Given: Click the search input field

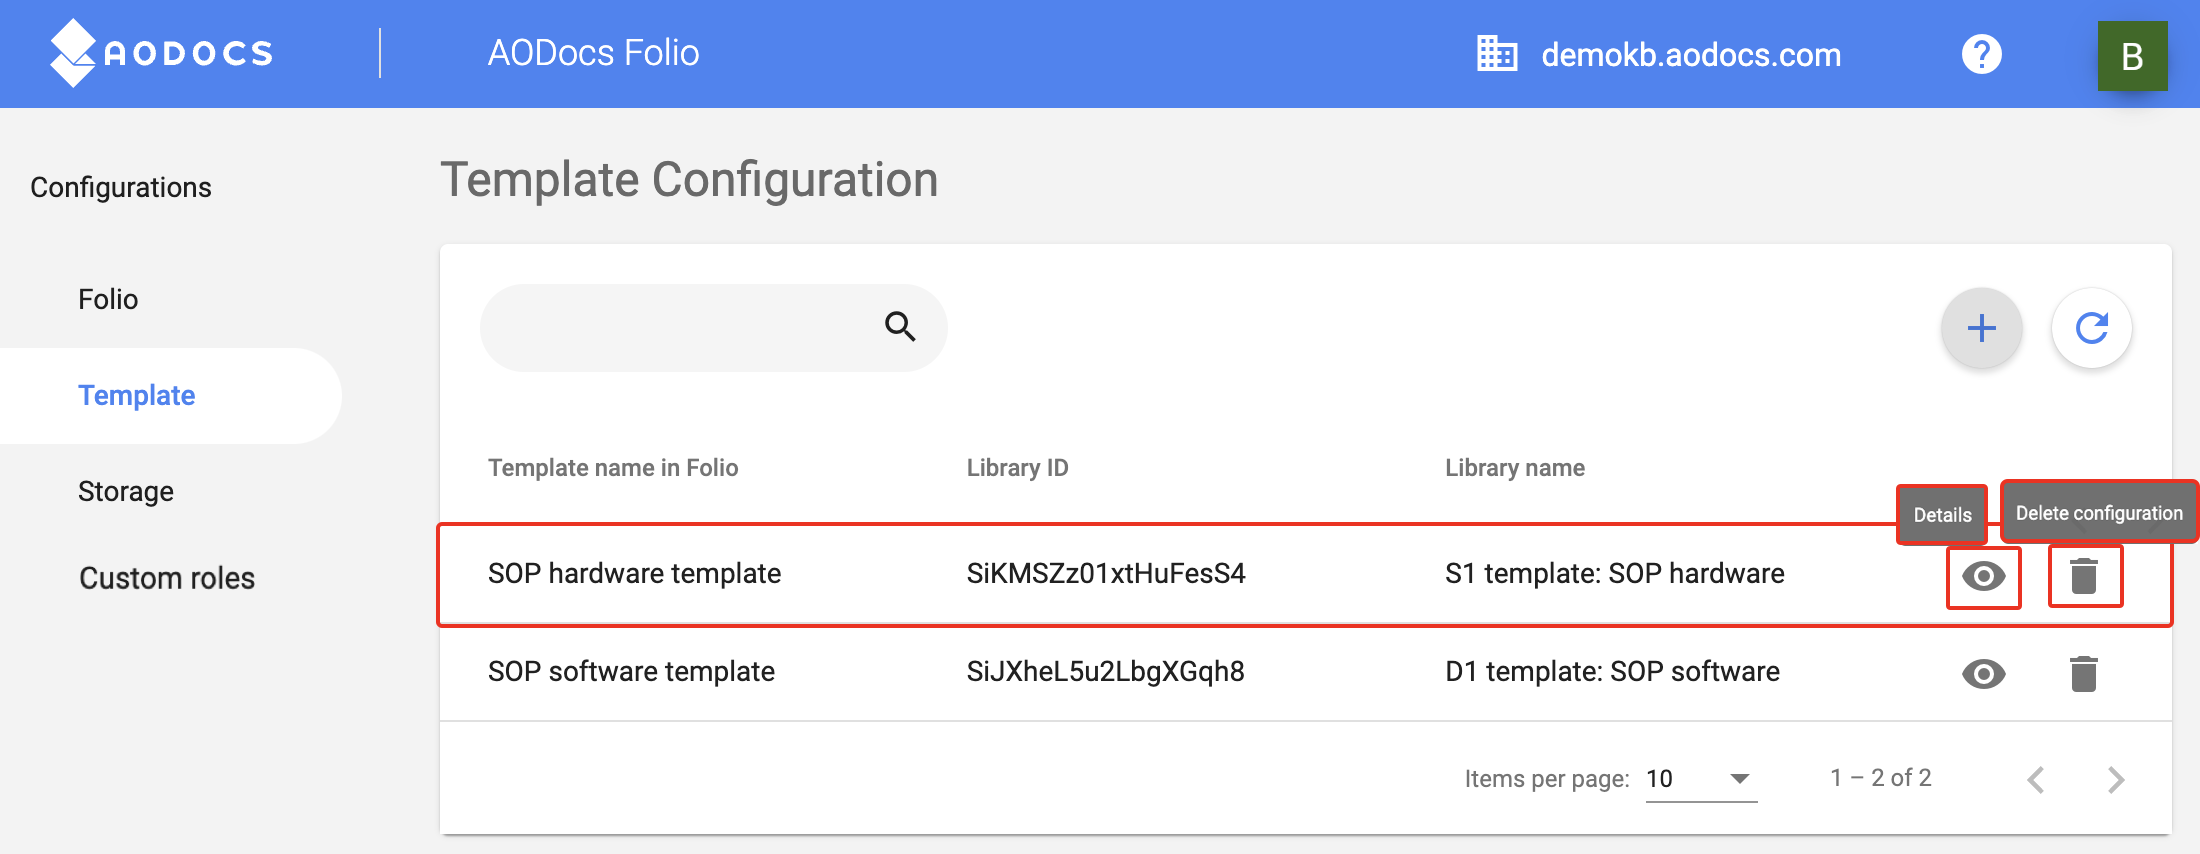Looking at the screenshot, I should pos(713,327).
